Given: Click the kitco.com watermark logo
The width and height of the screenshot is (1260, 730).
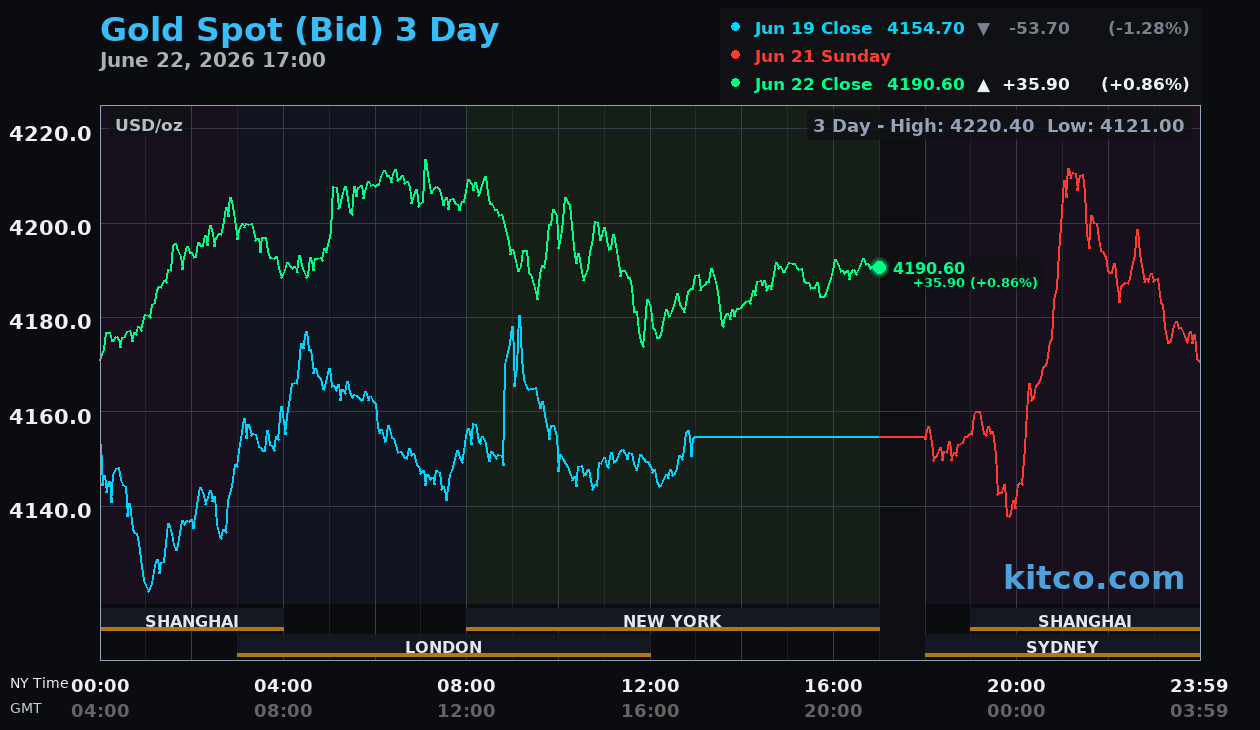Looking at the screenshot, I should click(1094, 578).
